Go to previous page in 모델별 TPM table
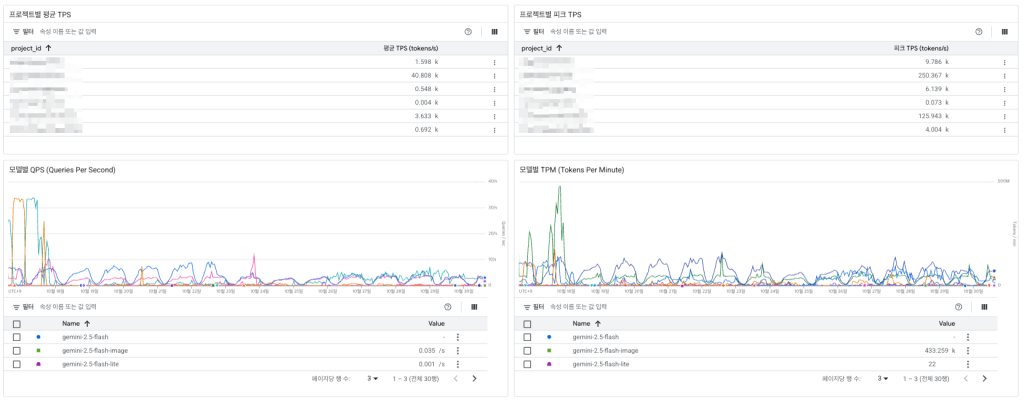The height and width of the screenshot is (402, 1024). click(x=965, y=379)
